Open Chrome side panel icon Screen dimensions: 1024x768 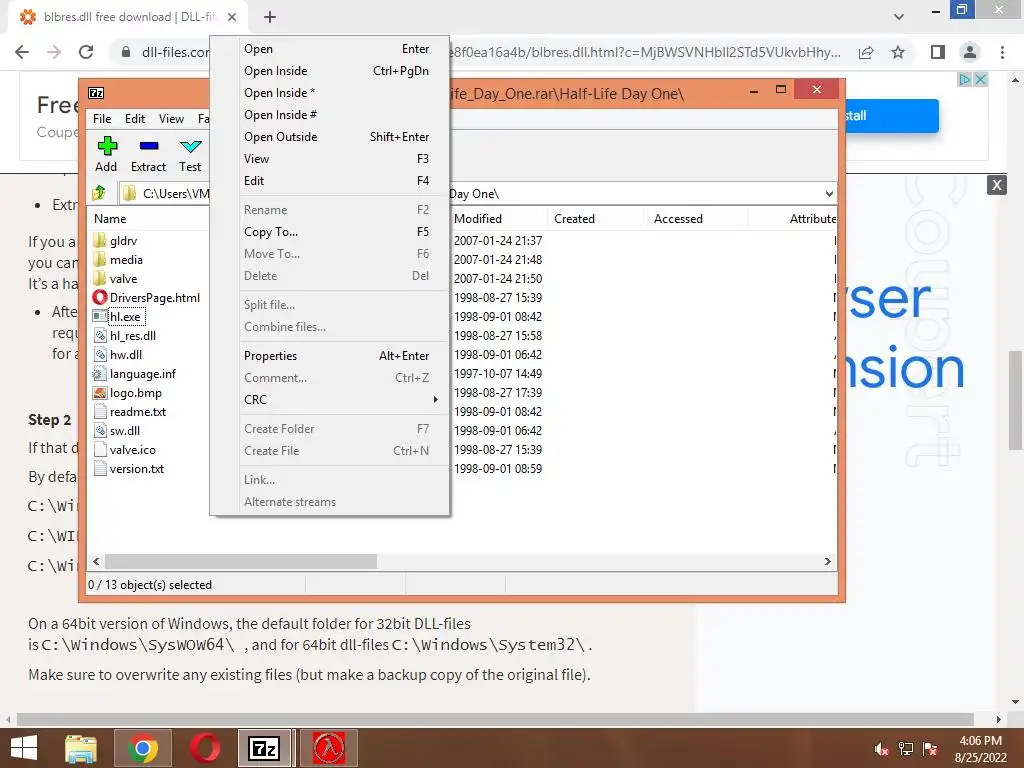coord(938,52)
